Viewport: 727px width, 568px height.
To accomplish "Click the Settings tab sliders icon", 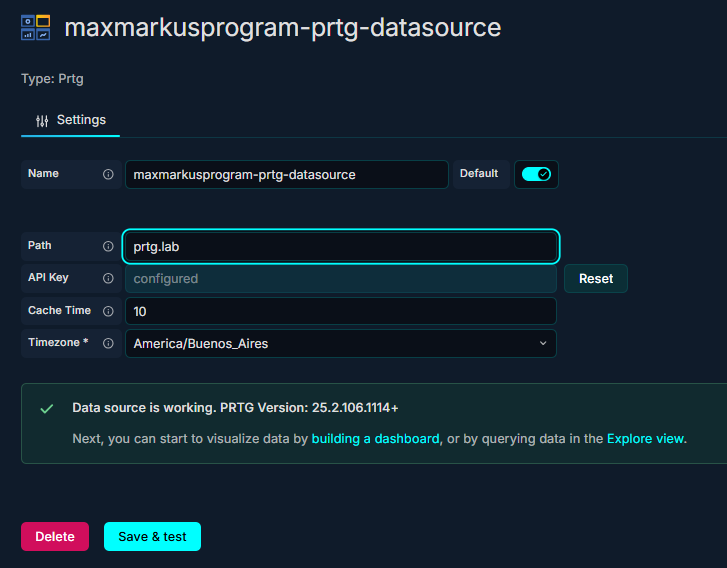I will click(42, 121).
